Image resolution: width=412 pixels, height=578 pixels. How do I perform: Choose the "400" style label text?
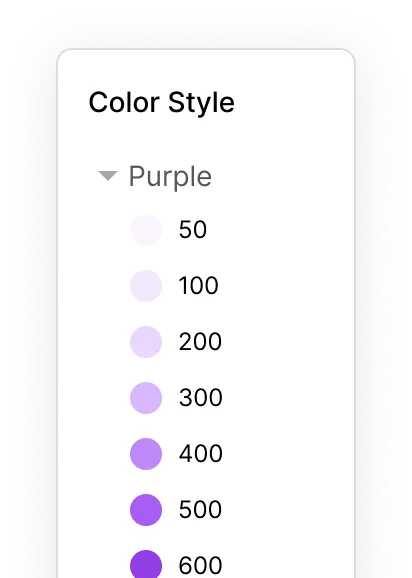pyautogui.click(x=200, y=454)
